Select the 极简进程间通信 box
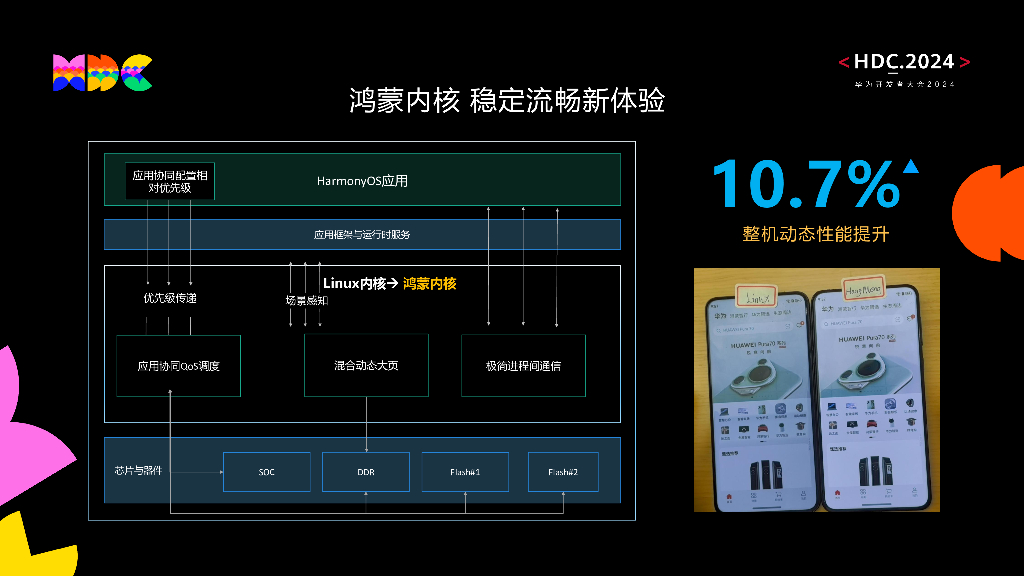Image resolution: width=1024 pixels, height=576 pixels. point(523,366)
